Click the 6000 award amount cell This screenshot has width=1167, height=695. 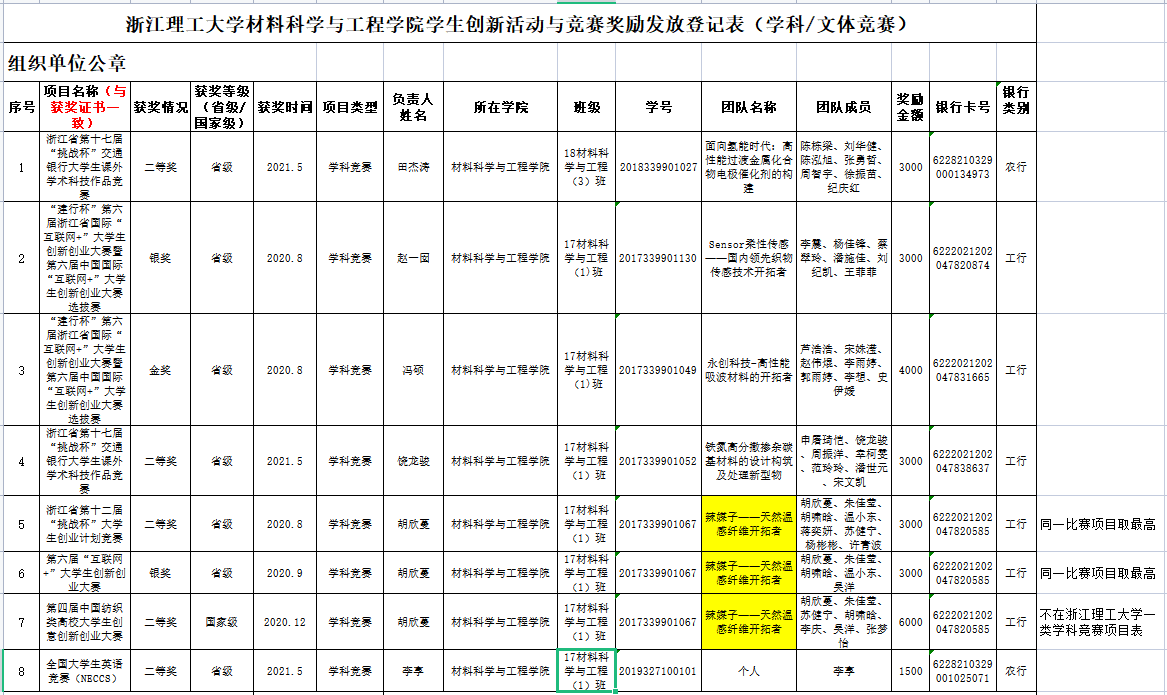tap(910, 621)
